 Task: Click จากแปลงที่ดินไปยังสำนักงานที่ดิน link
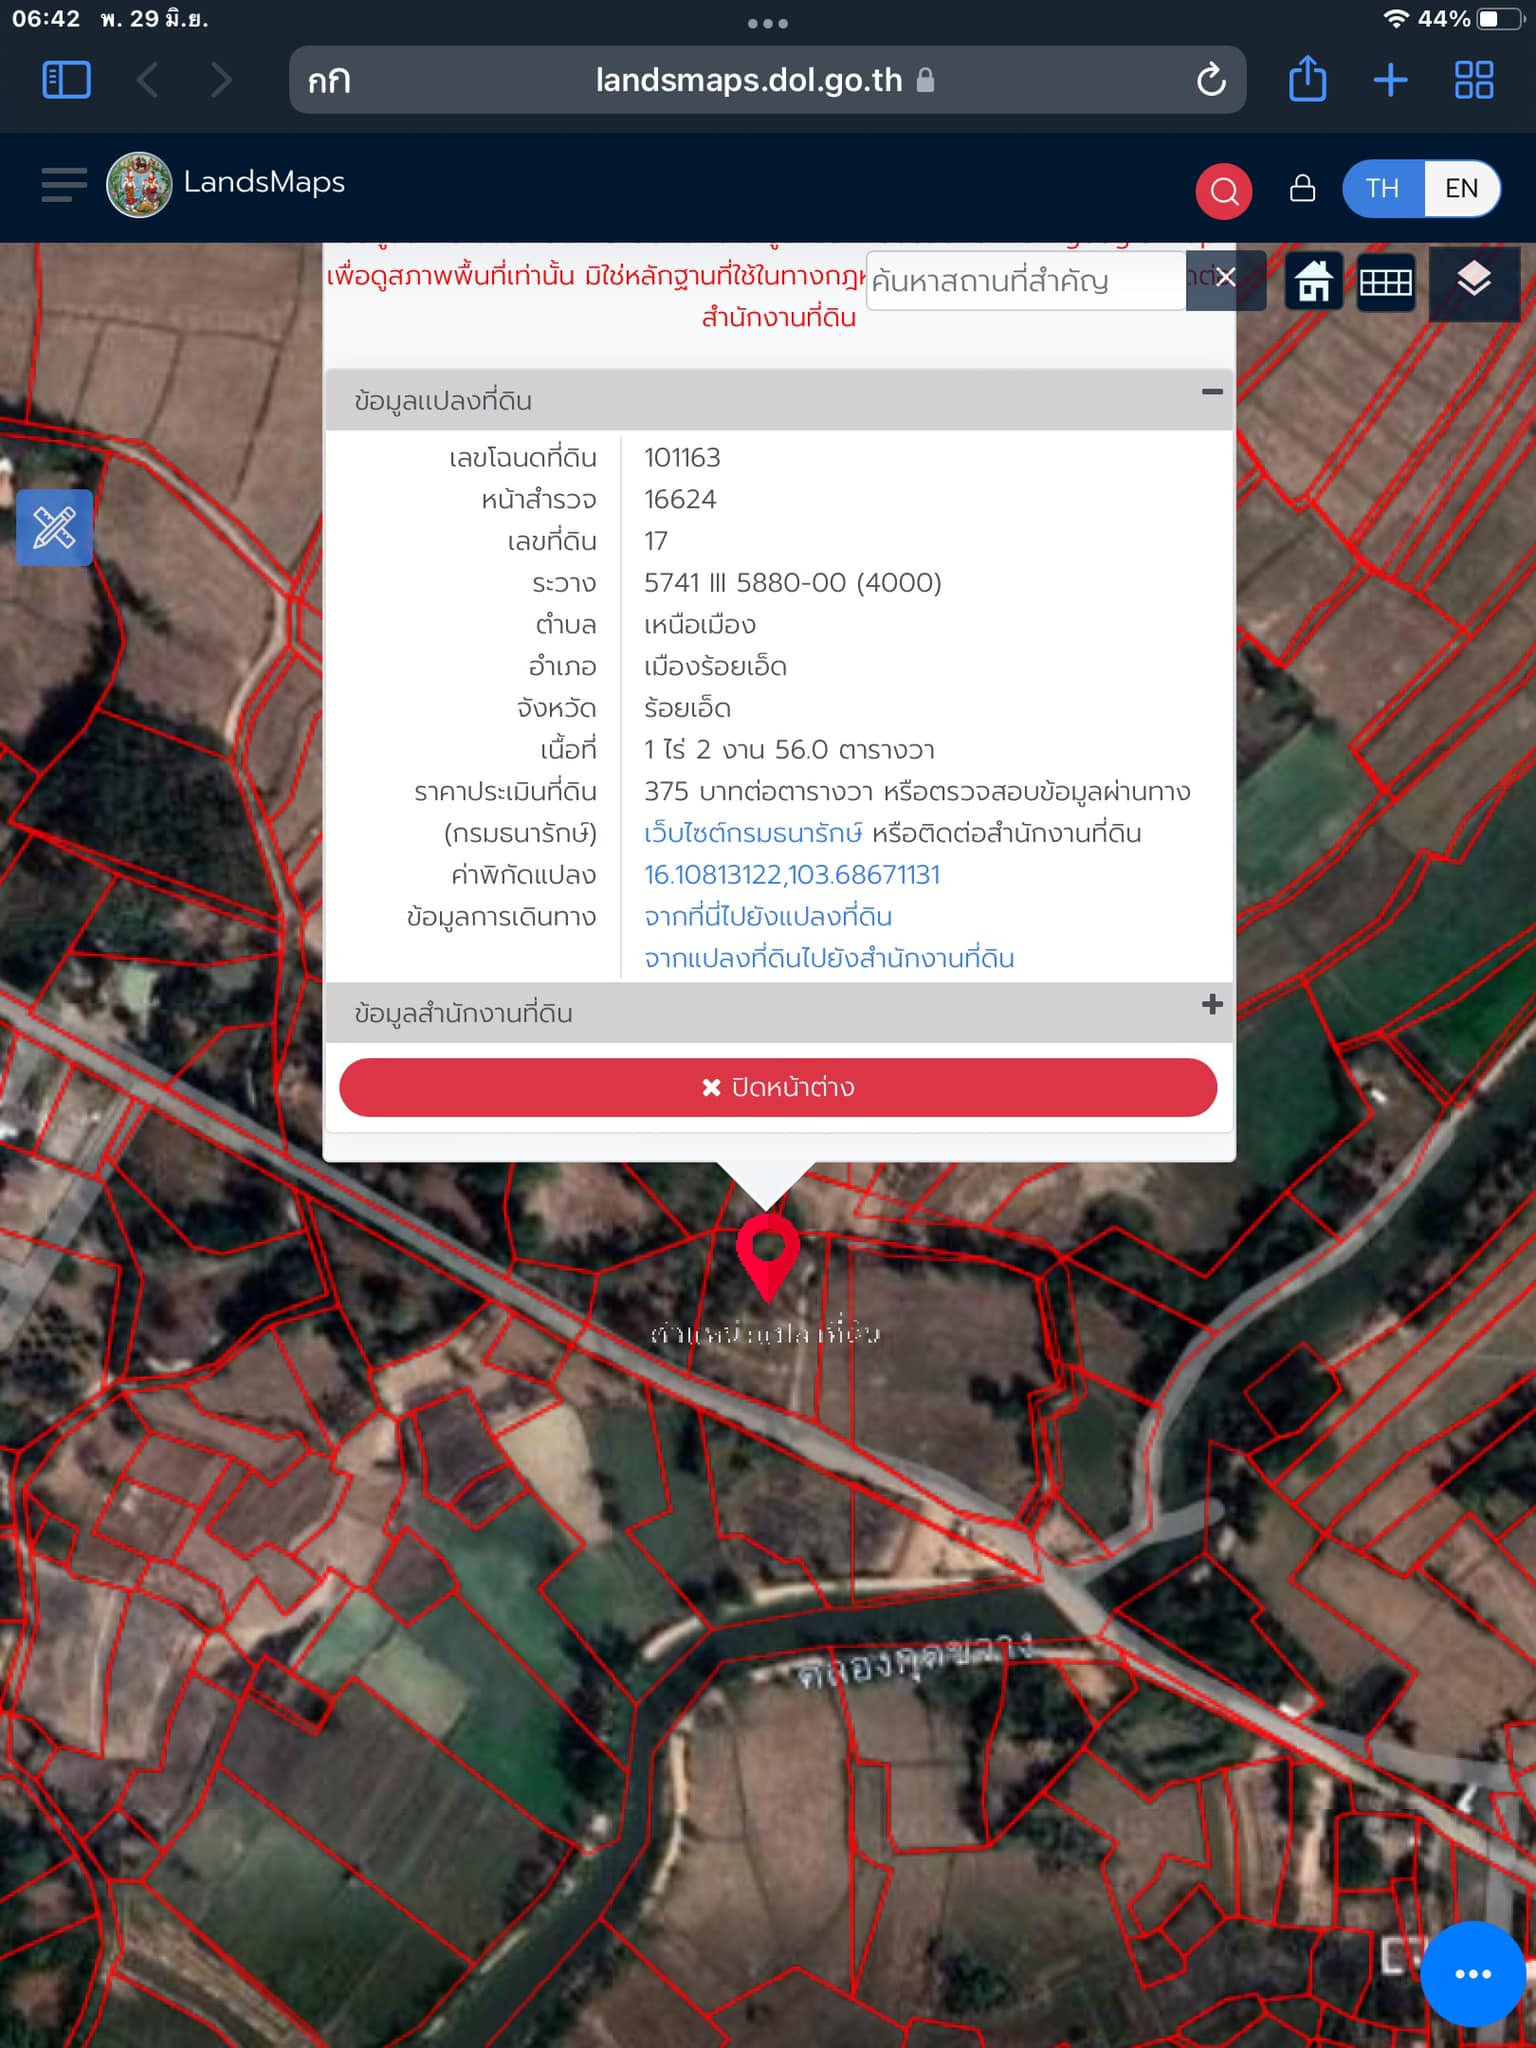tap(829, 959)
